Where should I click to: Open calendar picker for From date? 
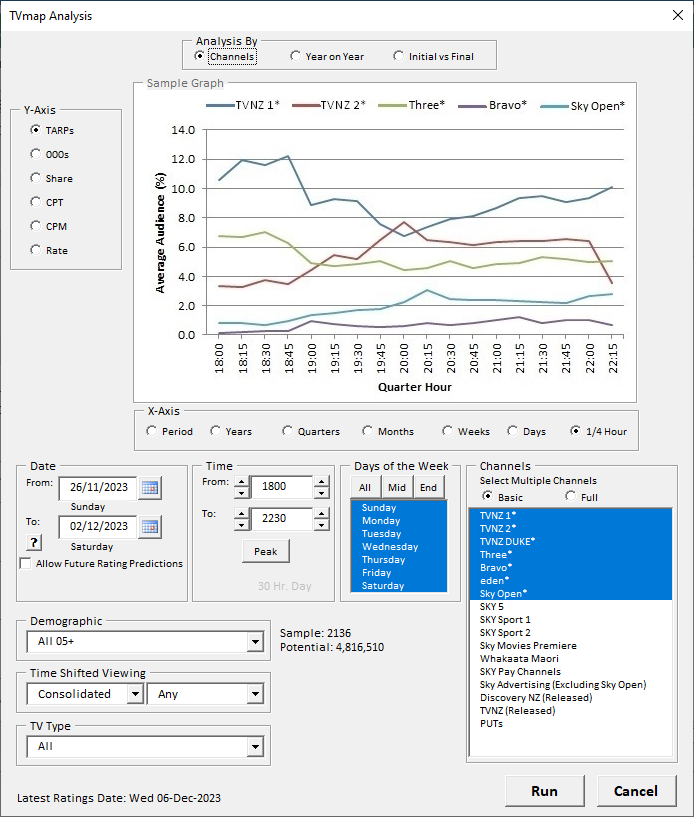click(150, 488)
